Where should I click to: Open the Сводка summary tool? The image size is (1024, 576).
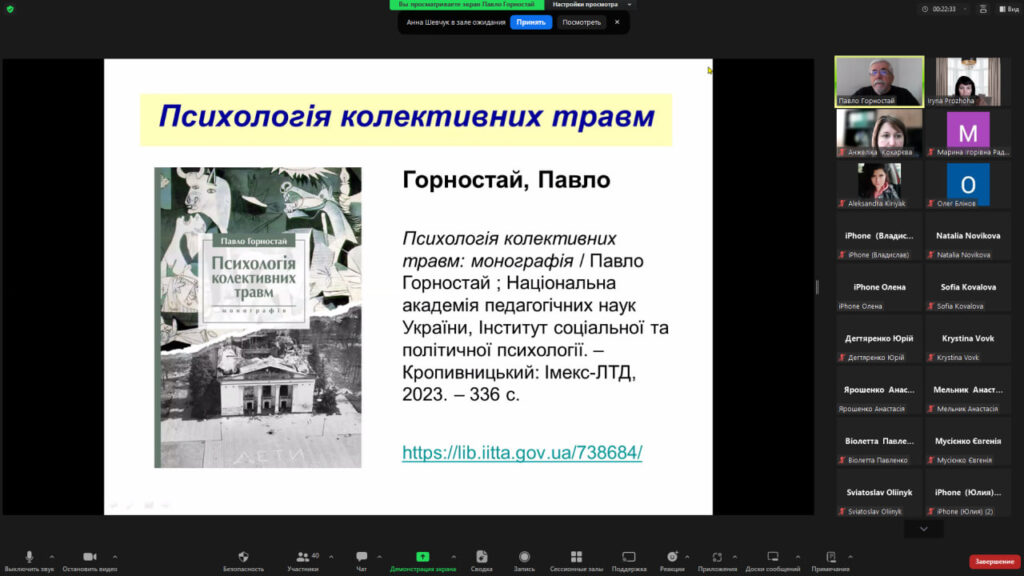click(481, 558)
